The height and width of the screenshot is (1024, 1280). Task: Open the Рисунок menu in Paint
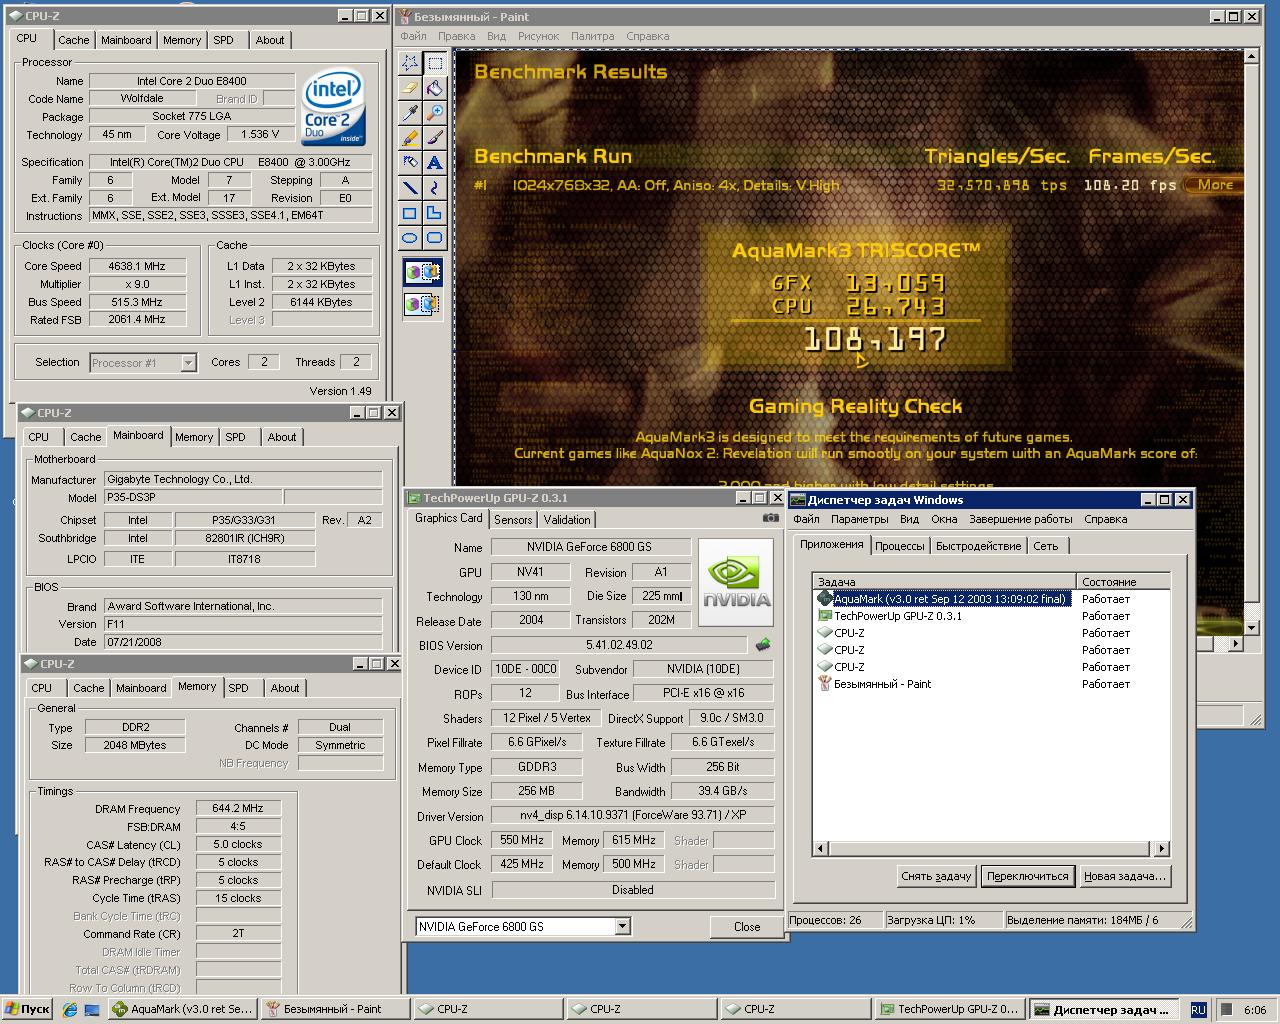coord(538,36)
